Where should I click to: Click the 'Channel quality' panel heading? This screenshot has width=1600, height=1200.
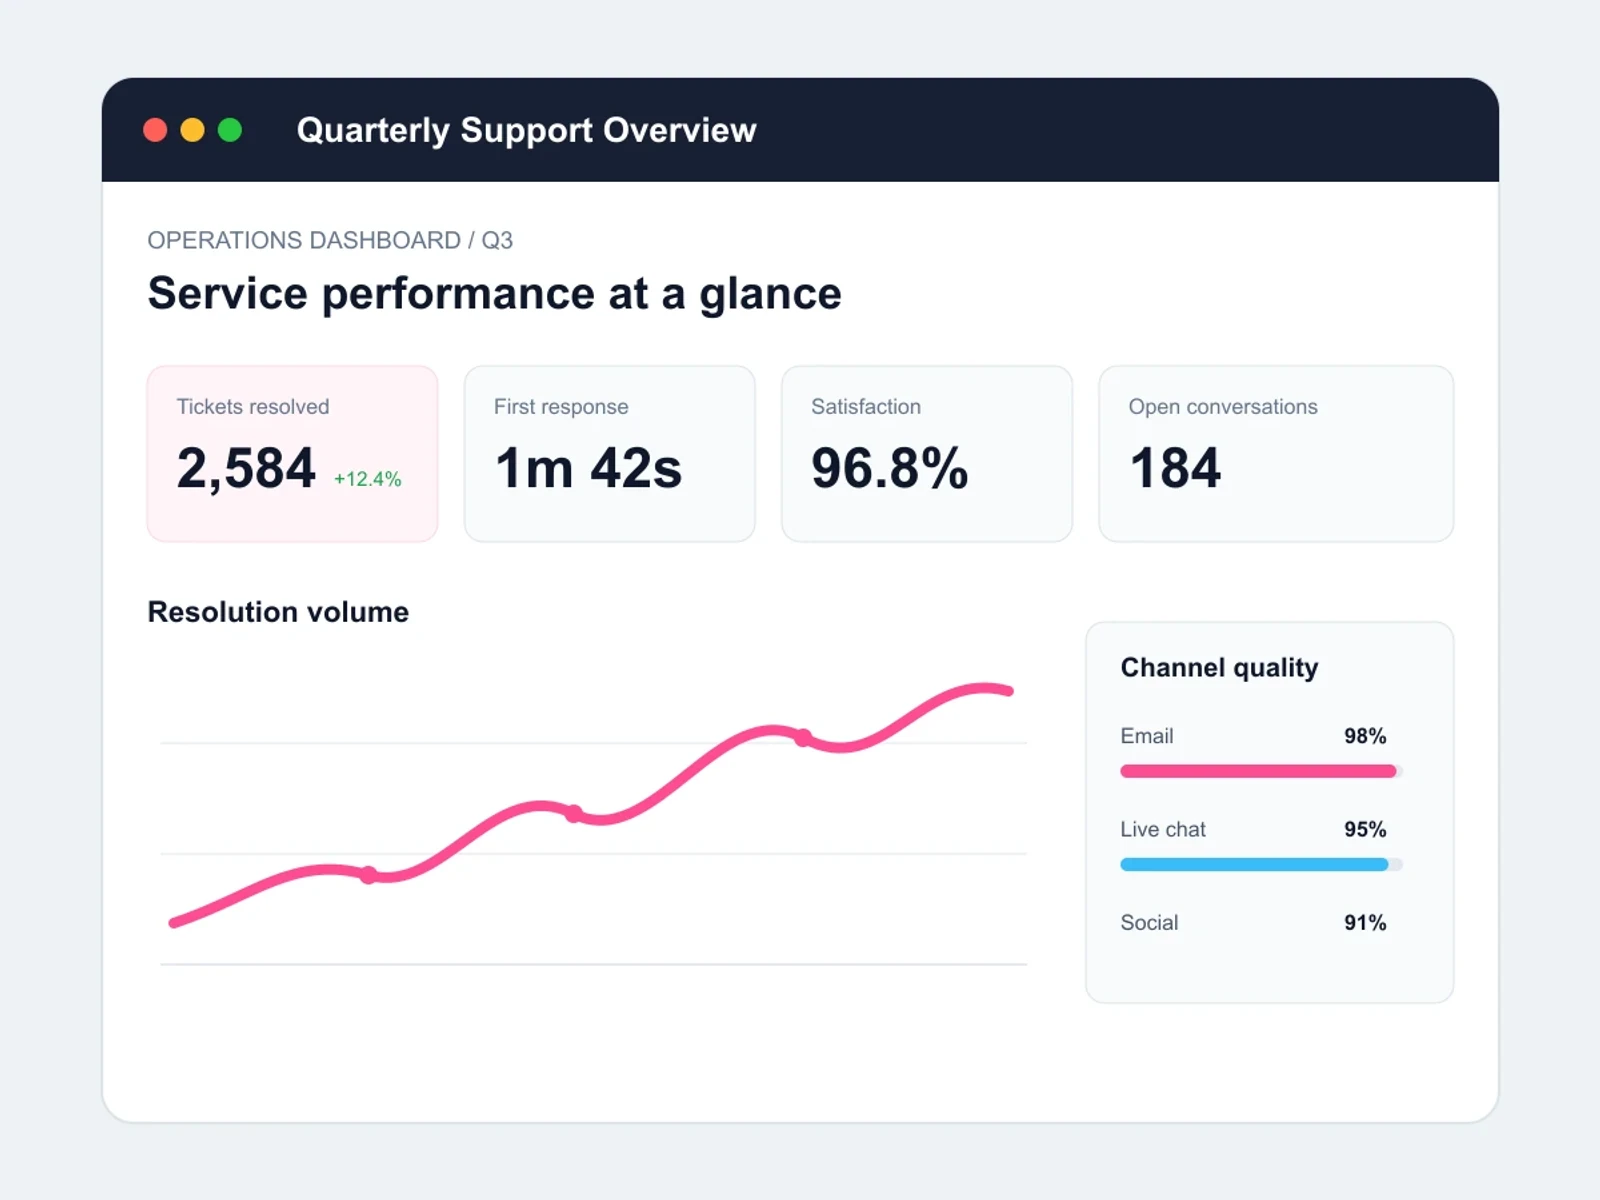1219,667
